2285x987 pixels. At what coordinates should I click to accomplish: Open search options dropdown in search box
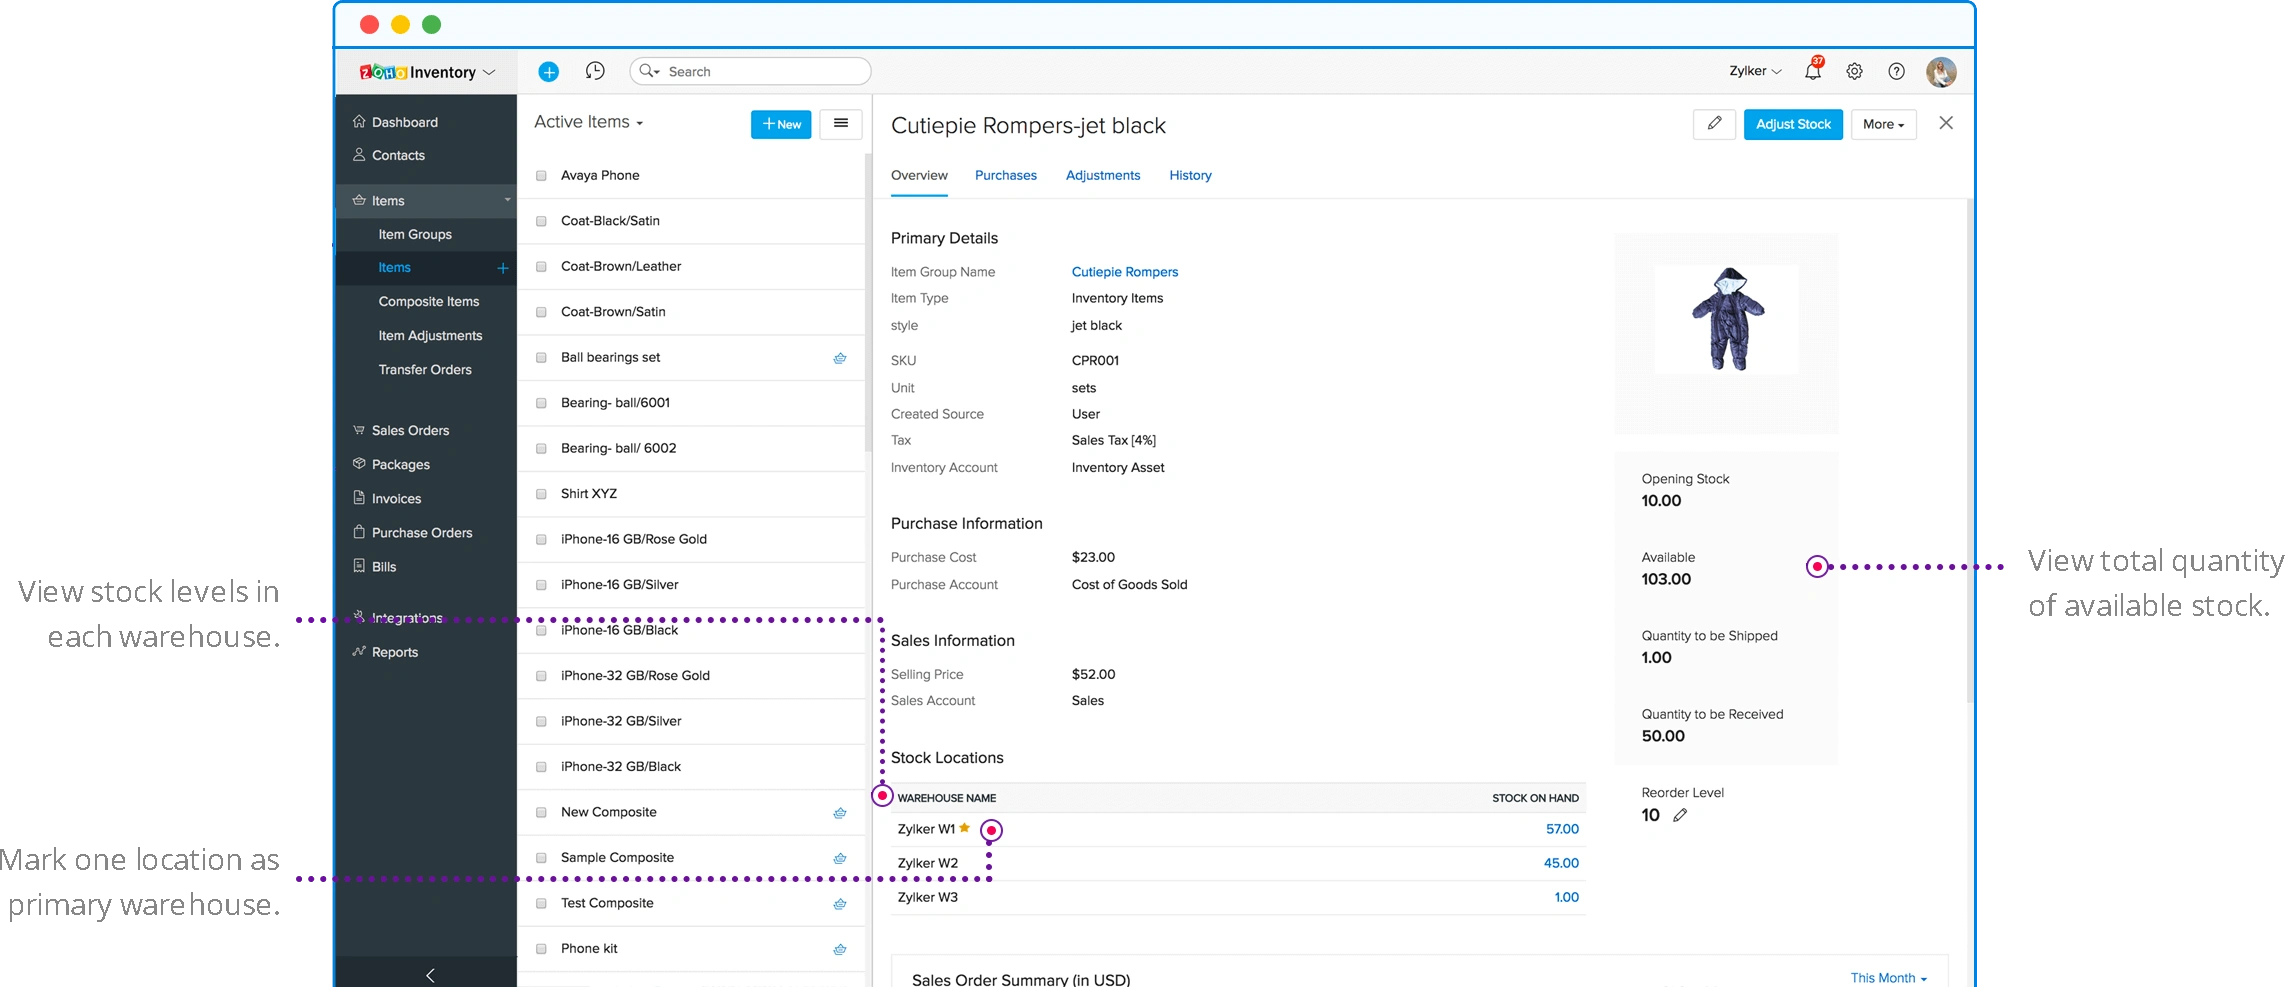[650, 71]
